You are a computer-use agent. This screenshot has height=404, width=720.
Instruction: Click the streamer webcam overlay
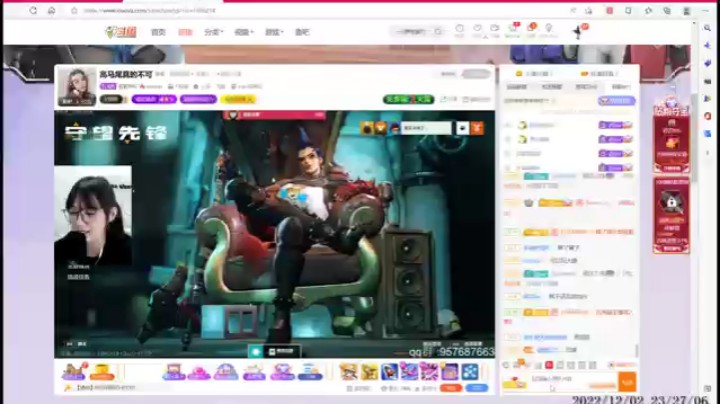coord(93,216)
